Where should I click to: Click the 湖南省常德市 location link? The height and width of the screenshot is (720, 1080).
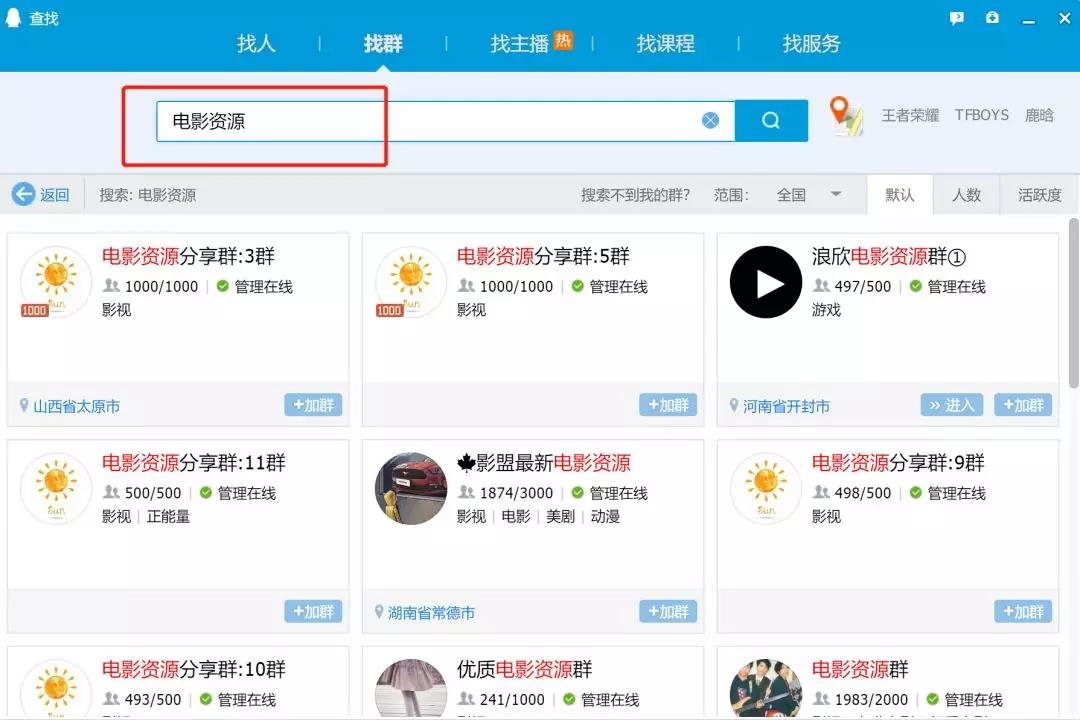[x=431, y=613]
